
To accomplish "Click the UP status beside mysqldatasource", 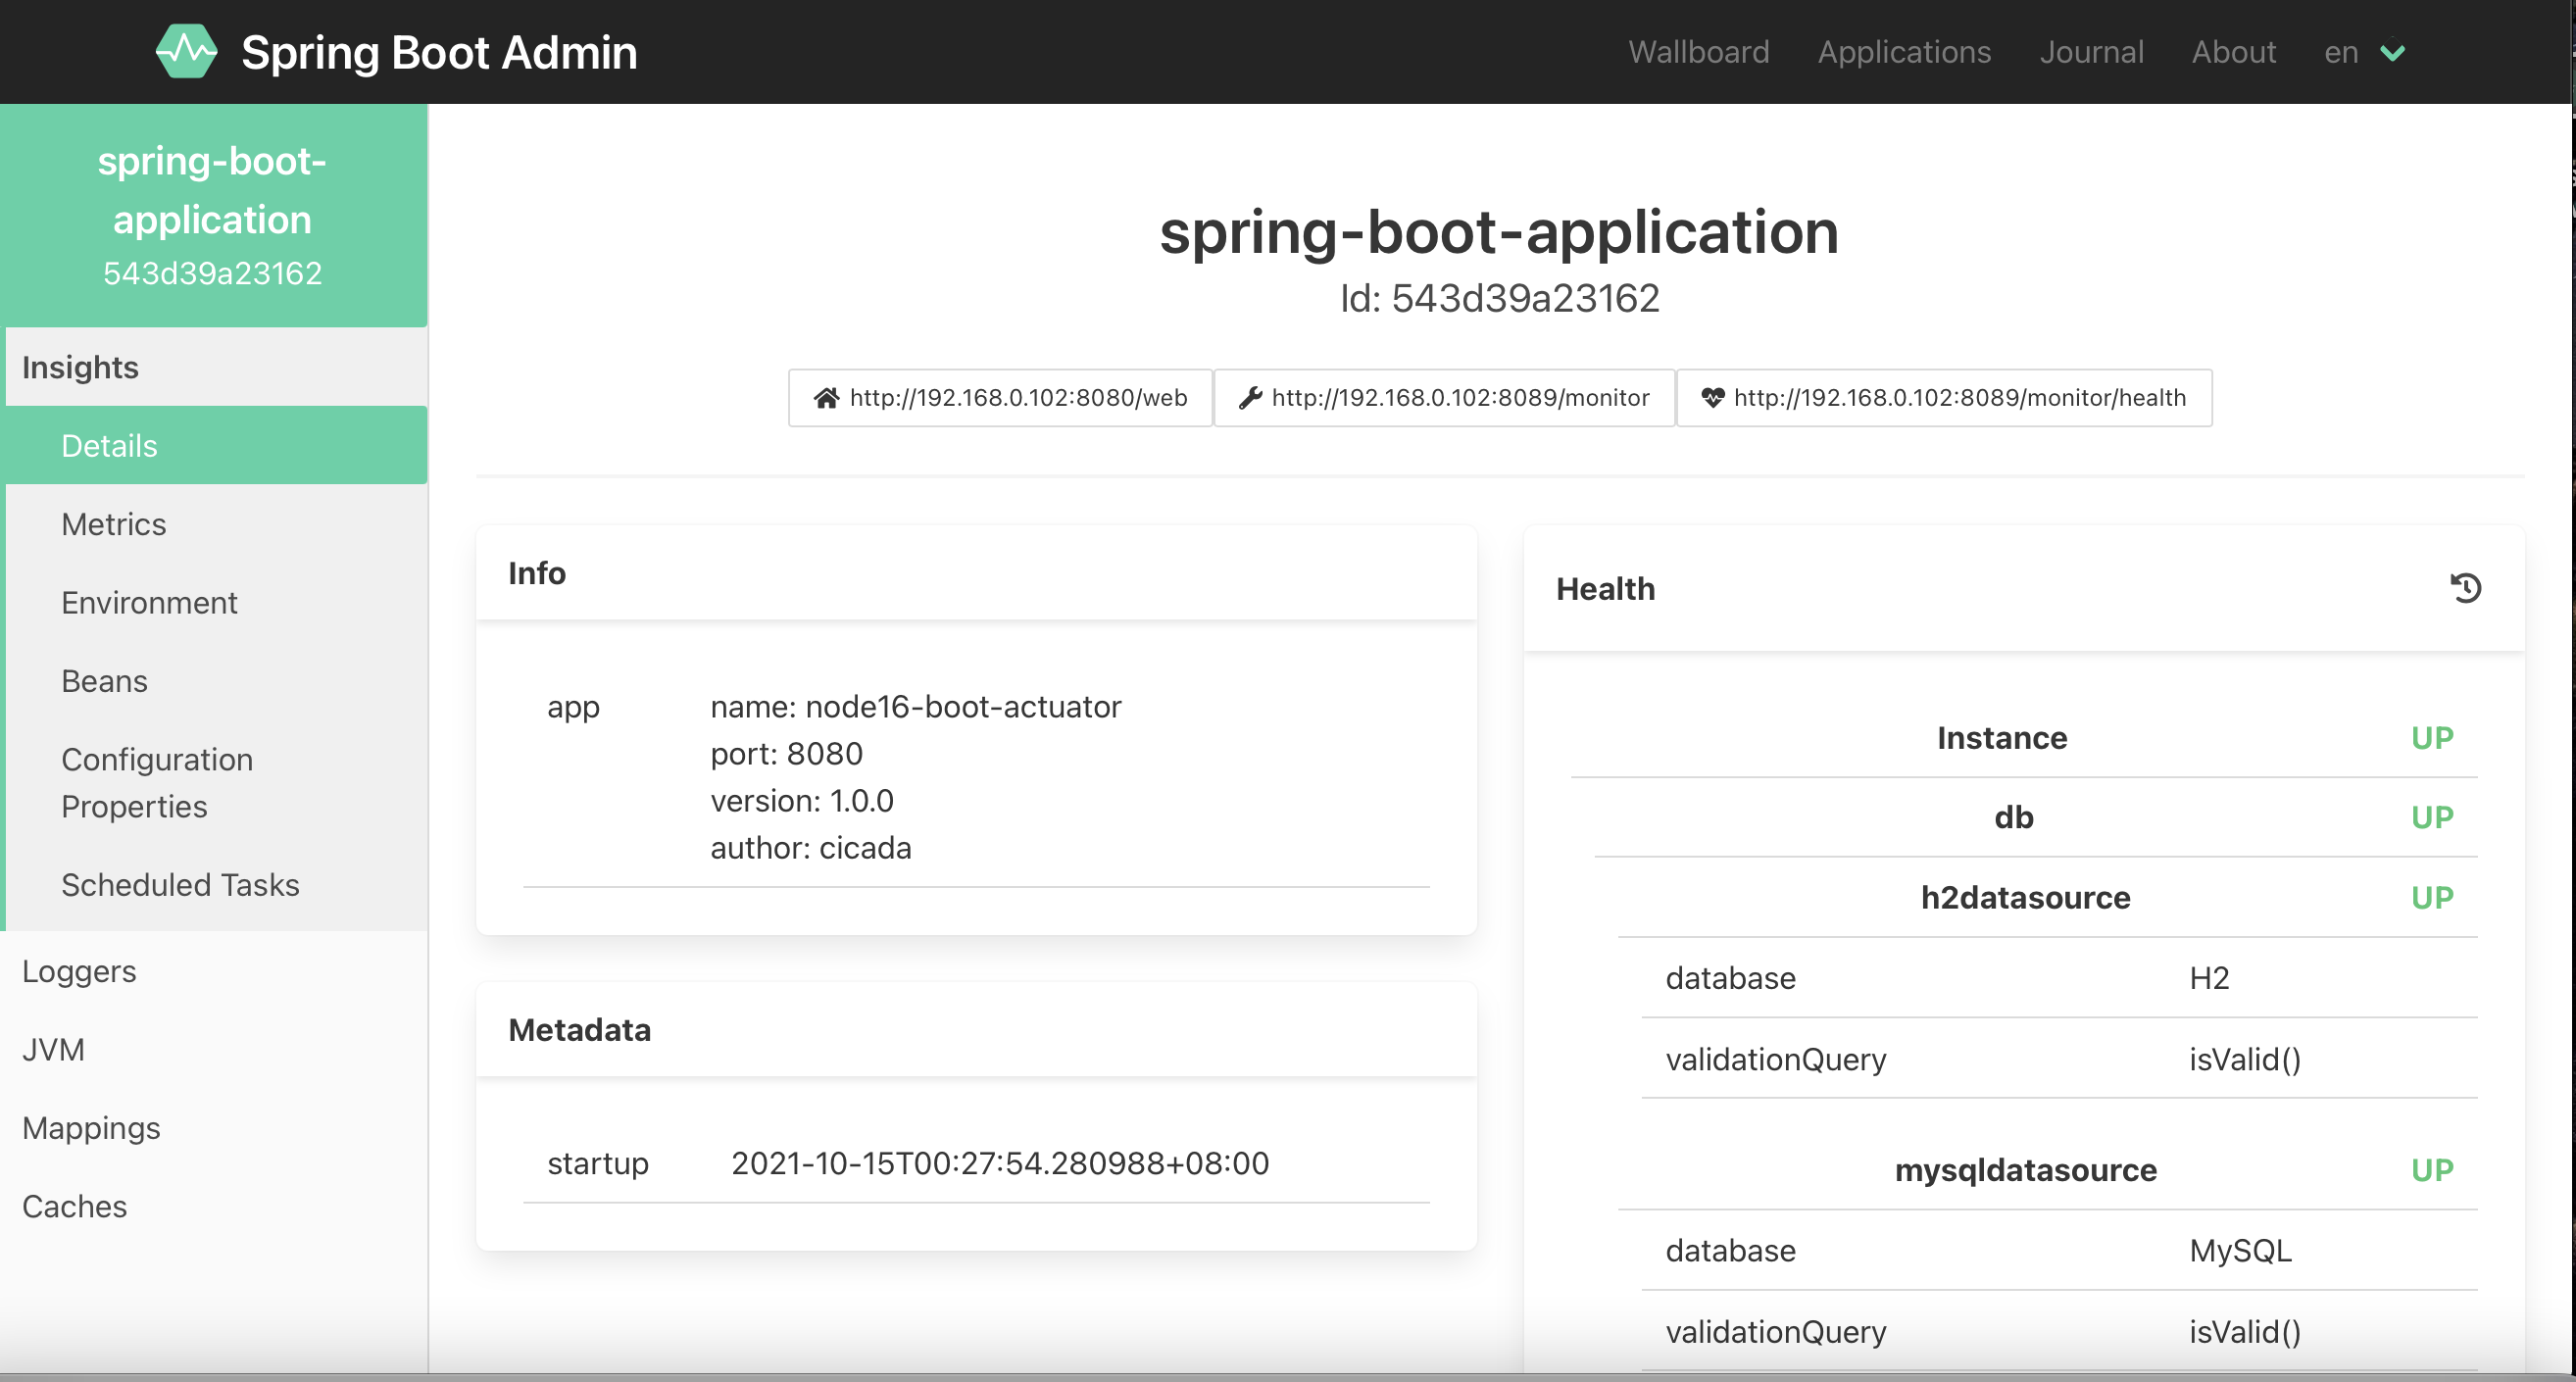I will [2432, 1170].
